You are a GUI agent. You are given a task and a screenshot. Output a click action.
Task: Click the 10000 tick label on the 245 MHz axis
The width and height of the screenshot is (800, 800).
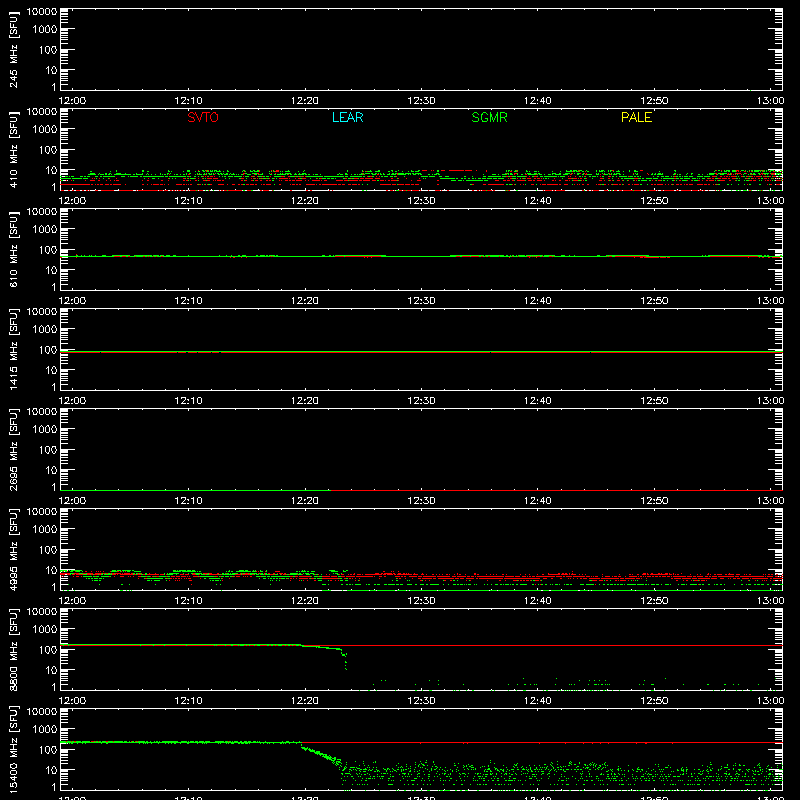pos(42,12)
